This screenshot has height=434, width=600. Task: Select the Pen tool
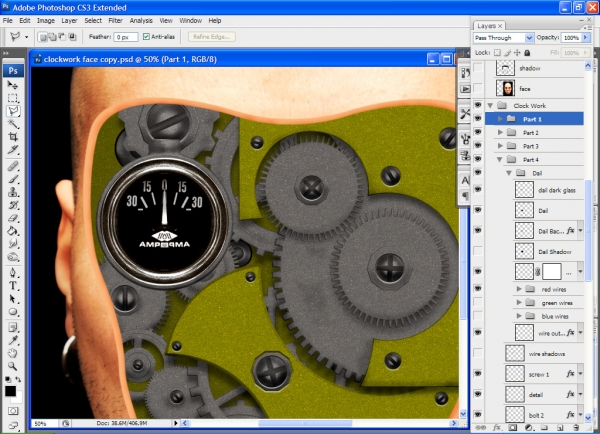13,272
